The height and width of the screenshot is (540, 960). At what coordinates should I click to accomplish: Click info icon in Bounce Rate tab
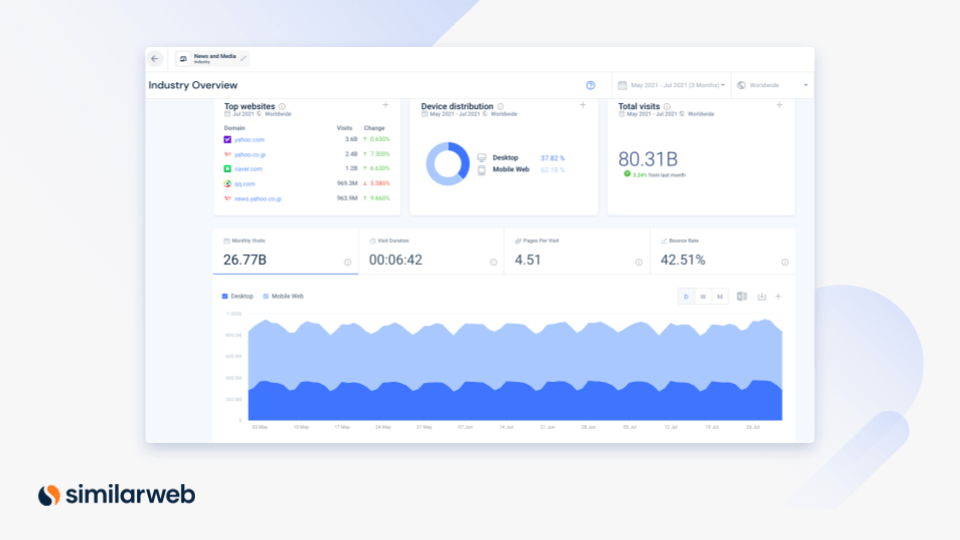point(785,262)
